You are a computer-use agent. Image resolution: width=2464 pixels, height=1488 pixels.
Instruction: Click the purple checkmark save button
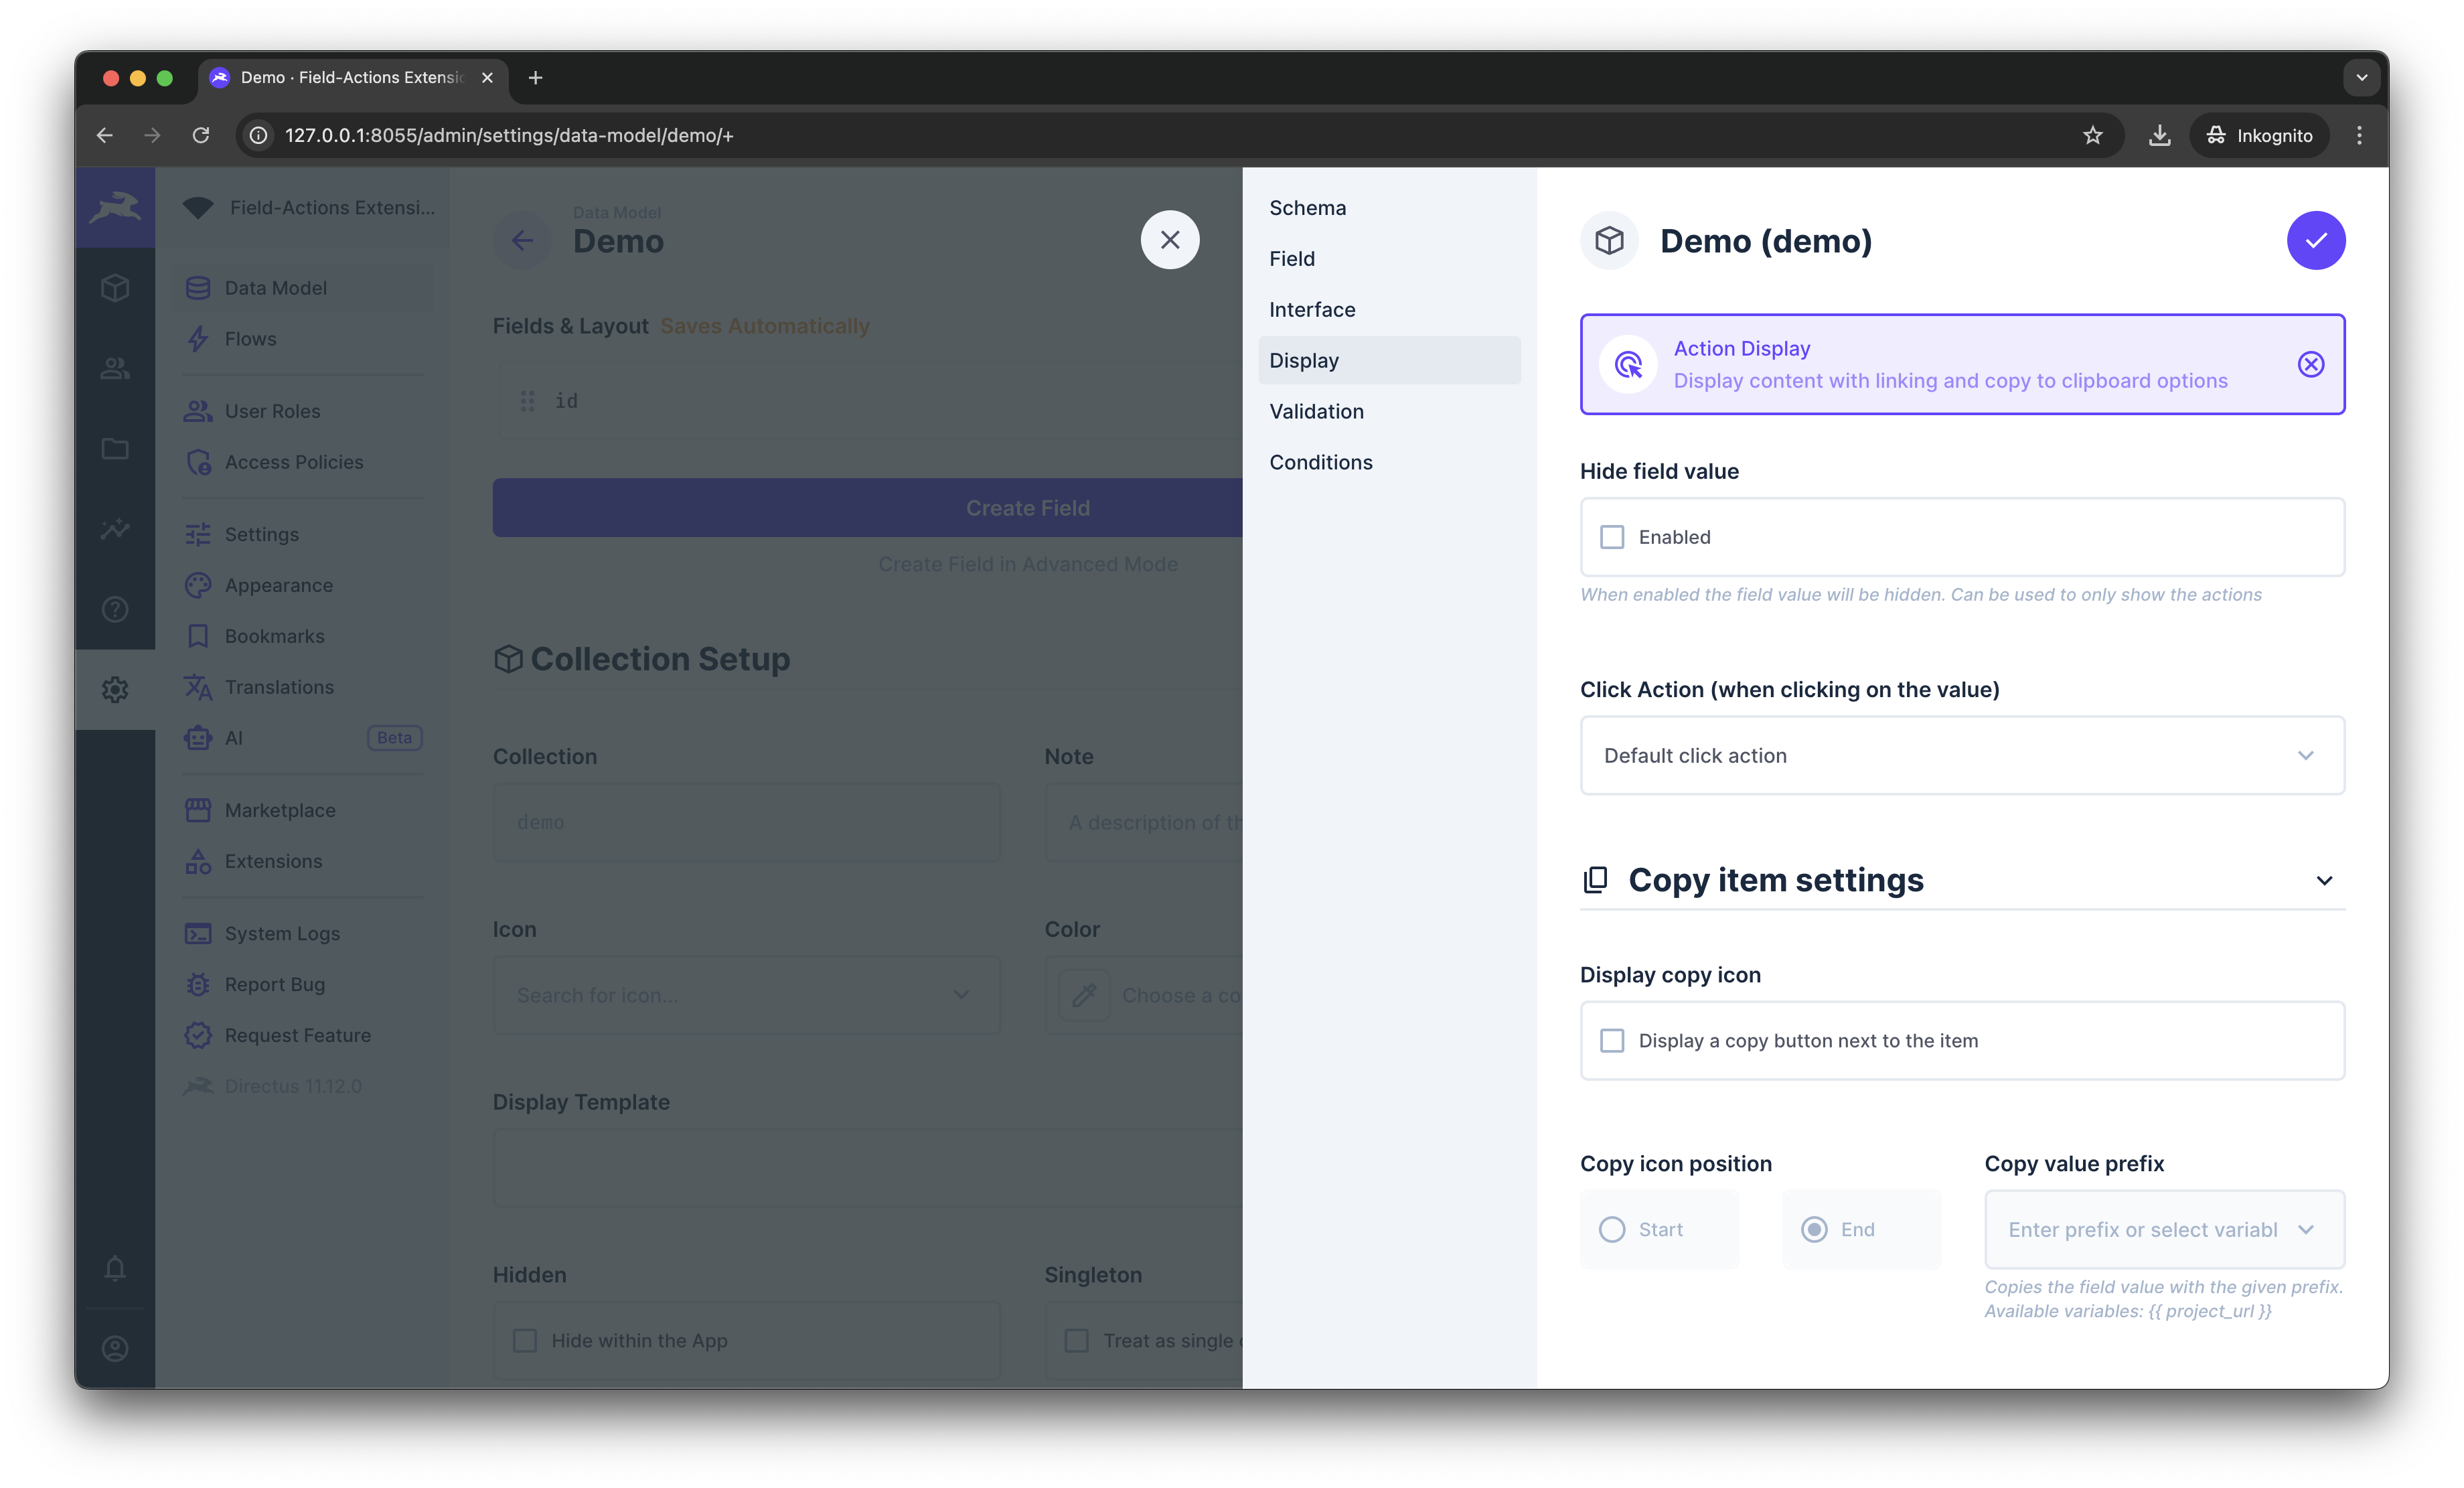pyautogui.click(x=2315, y=240)
